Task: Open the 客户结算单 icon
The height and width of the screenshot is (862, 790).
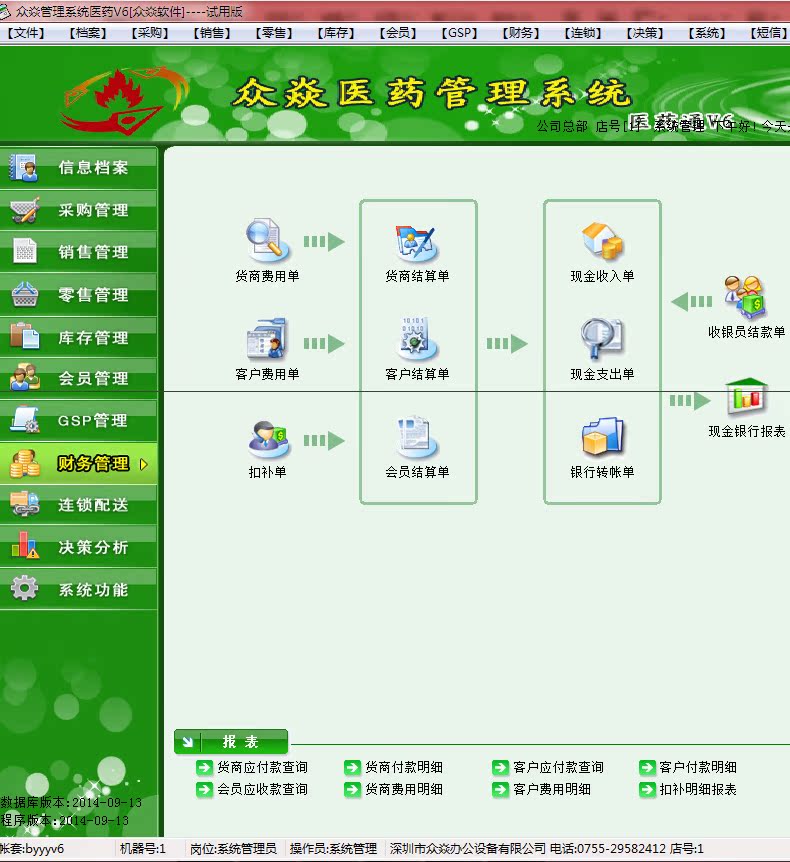Action: coord(416,338)
